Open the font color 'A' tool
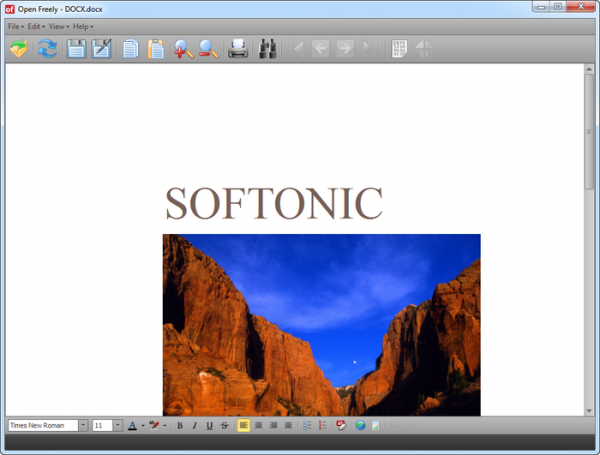 [x=132, y=426]
